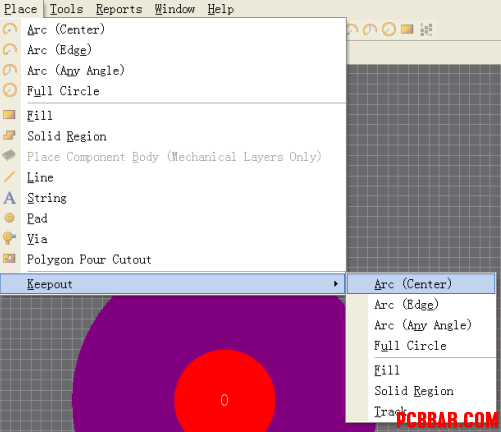The height and width of the screenshot is (432, 501).
Task: Open the Reports menu
Action: (119, 9)
